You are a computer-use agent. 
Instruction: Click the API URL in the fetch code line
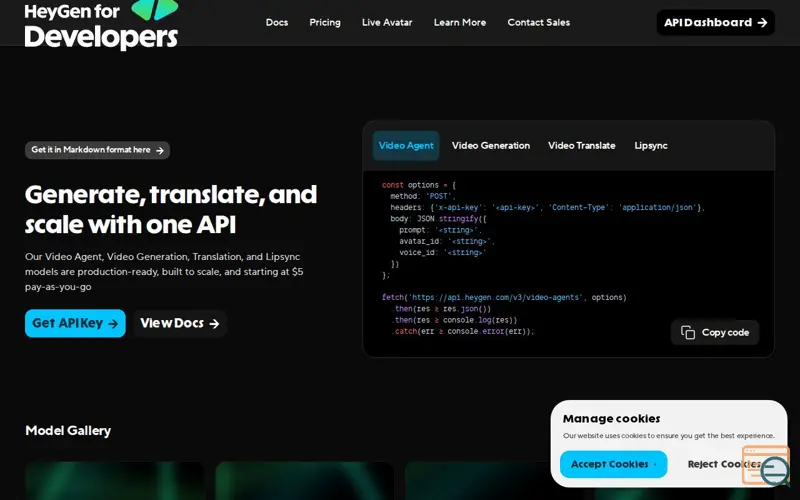496,297
